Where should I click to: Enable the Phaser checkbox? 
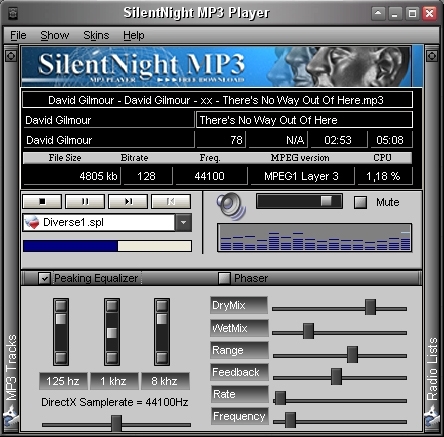click(224, 278)
